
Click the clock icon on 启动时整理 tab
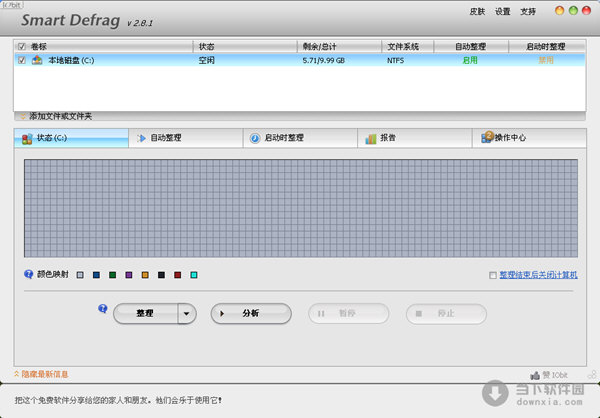pos(255,138)
